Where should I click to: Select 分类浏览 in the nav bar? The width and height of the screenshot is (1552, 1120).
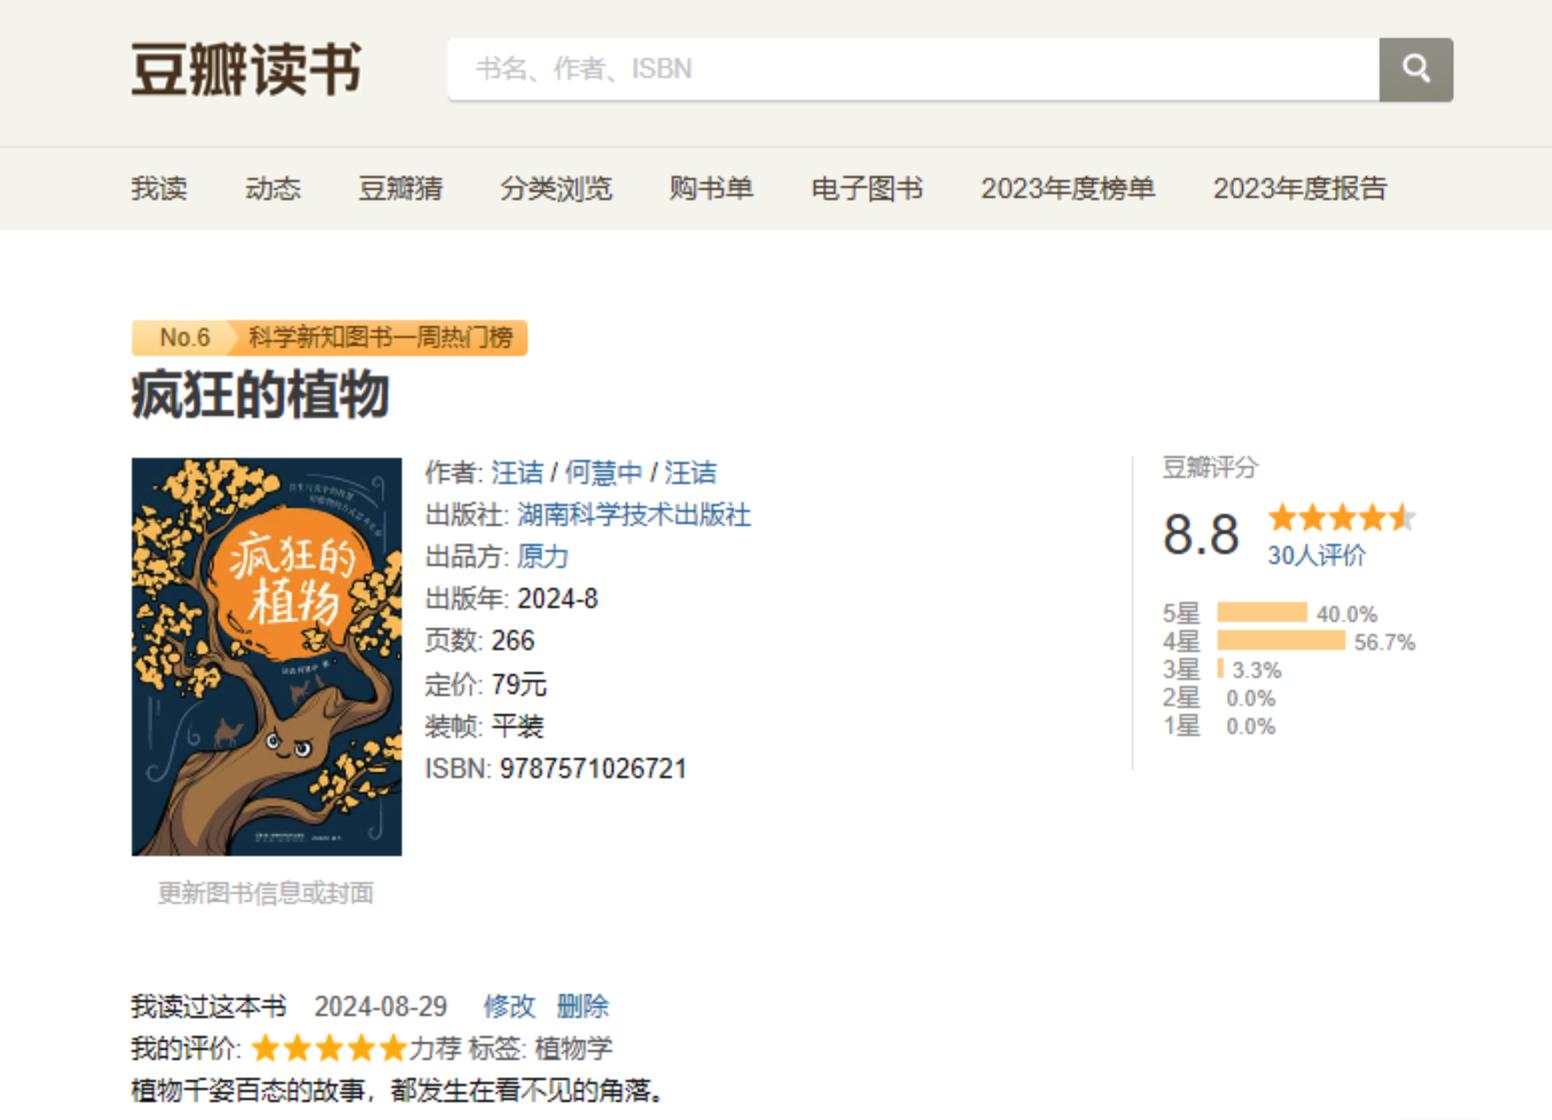(x=556, y=189)
